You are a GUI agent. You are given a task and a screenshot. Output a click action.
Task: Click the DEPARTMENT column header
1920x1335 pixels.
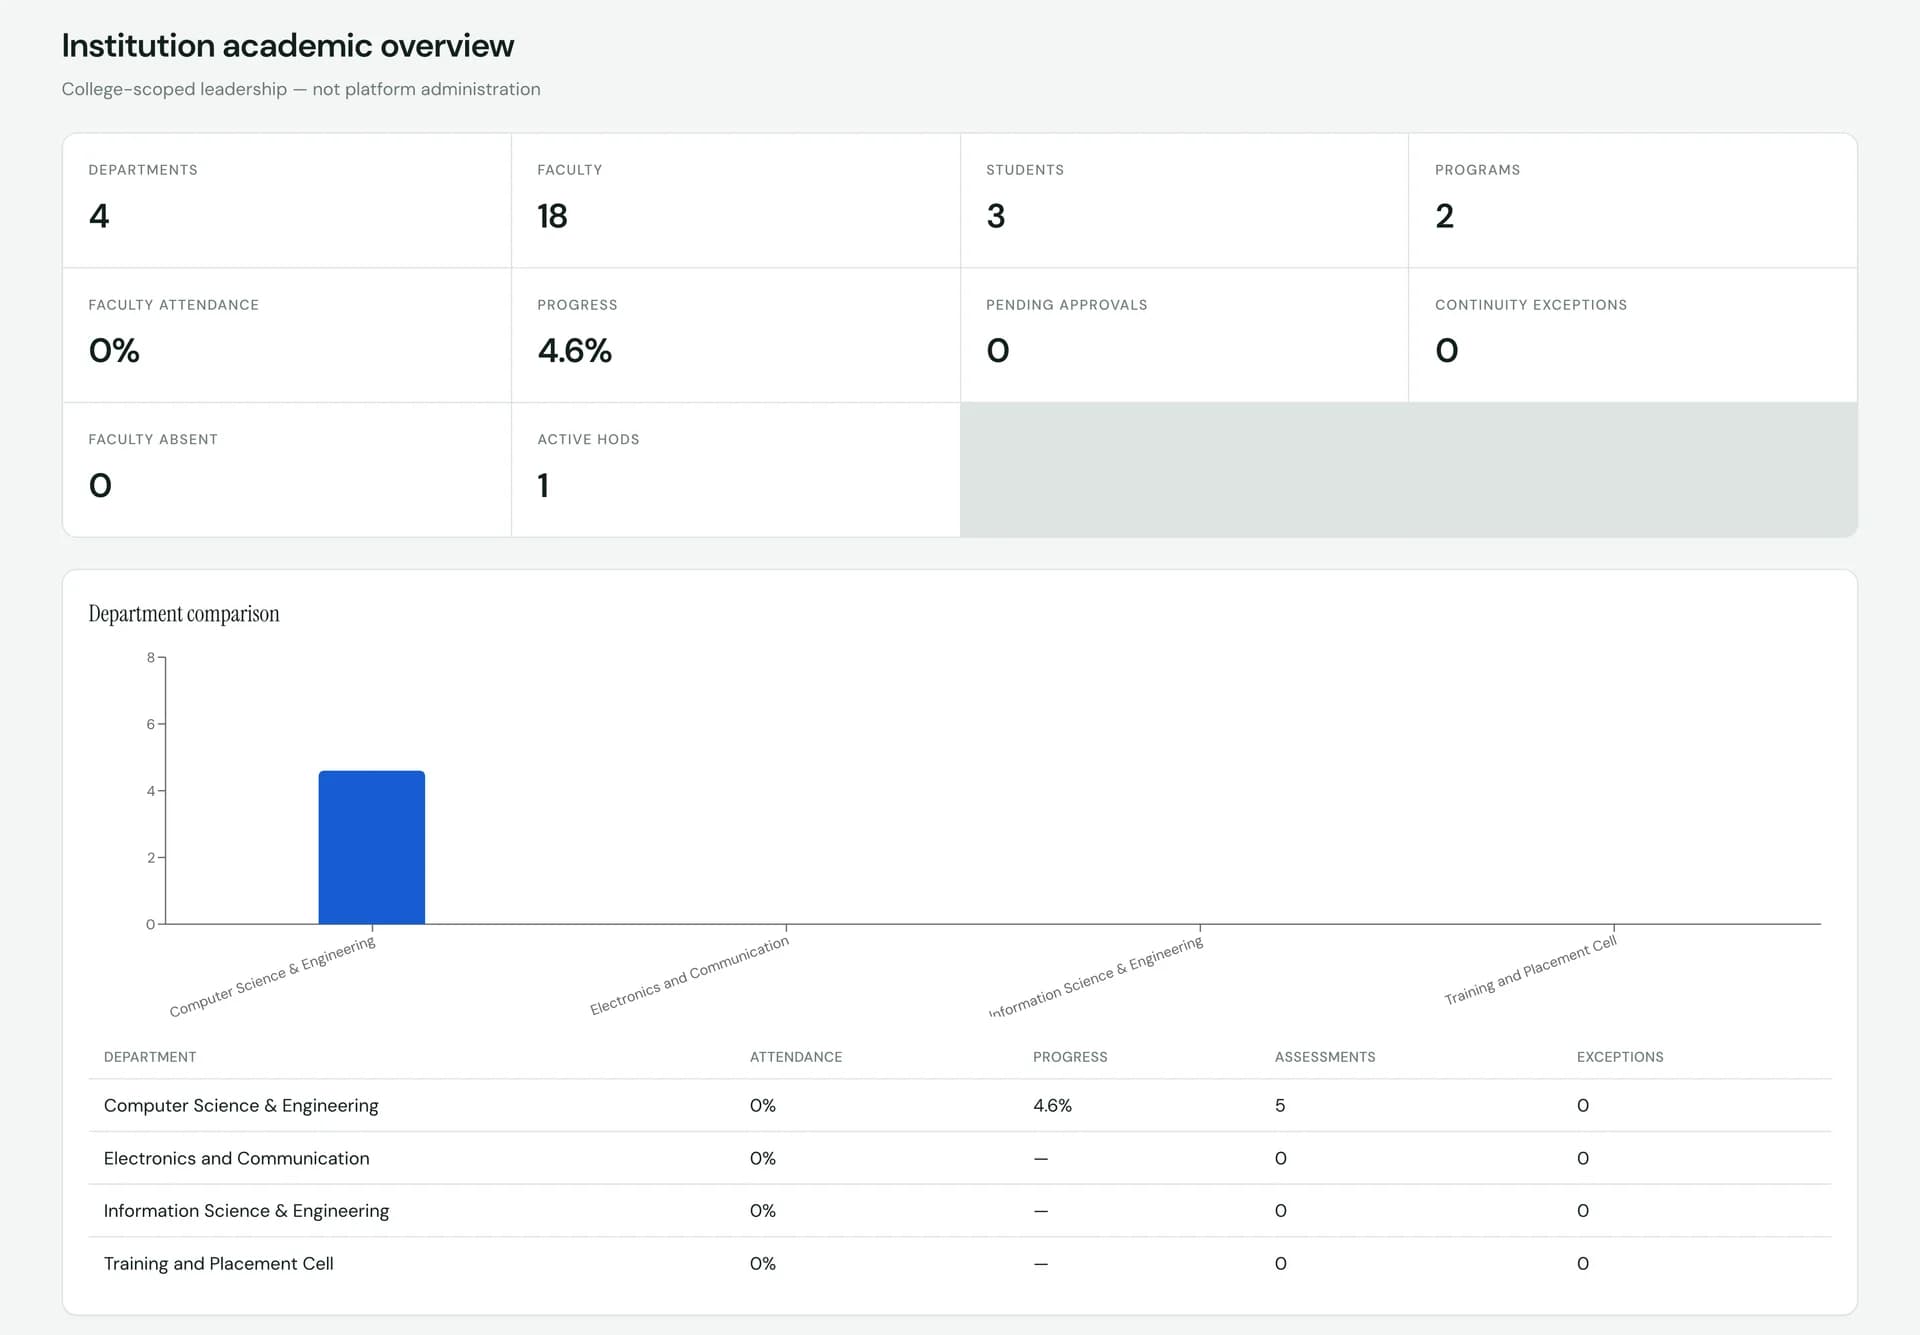tap(150, 1057)
